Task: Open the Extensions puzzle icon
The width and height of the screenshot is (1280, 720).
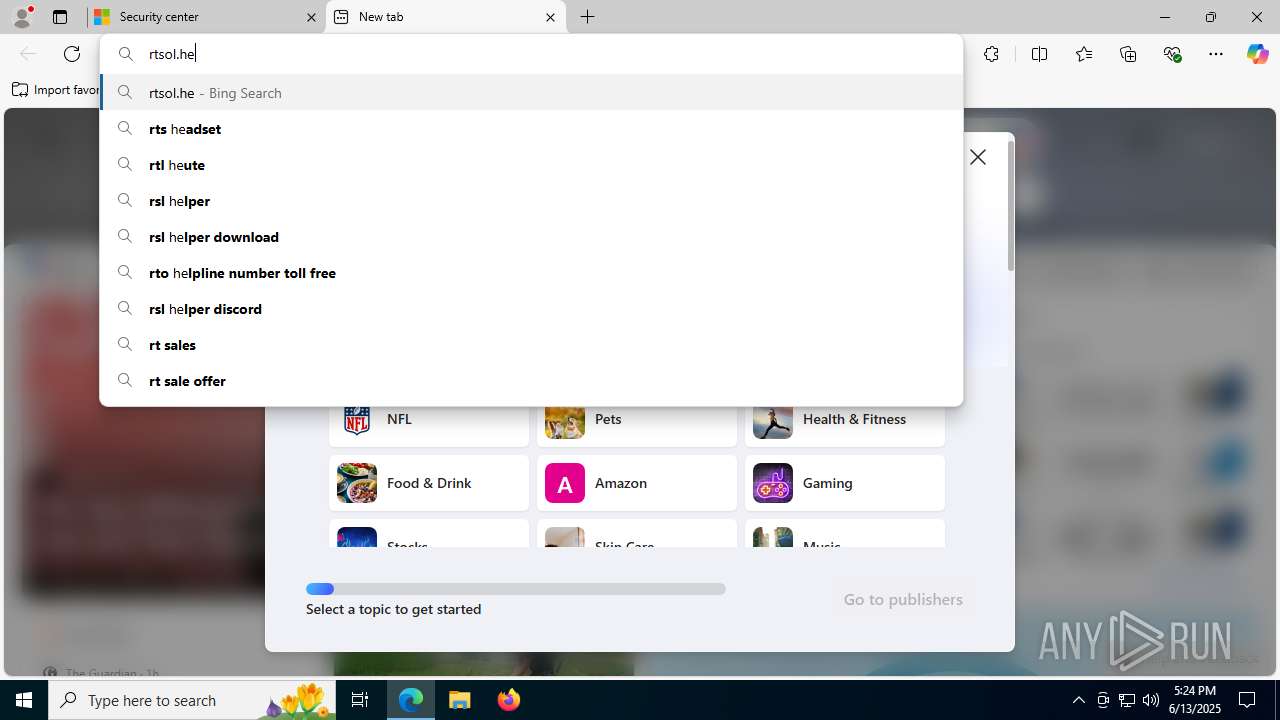Action: (991, 54)
